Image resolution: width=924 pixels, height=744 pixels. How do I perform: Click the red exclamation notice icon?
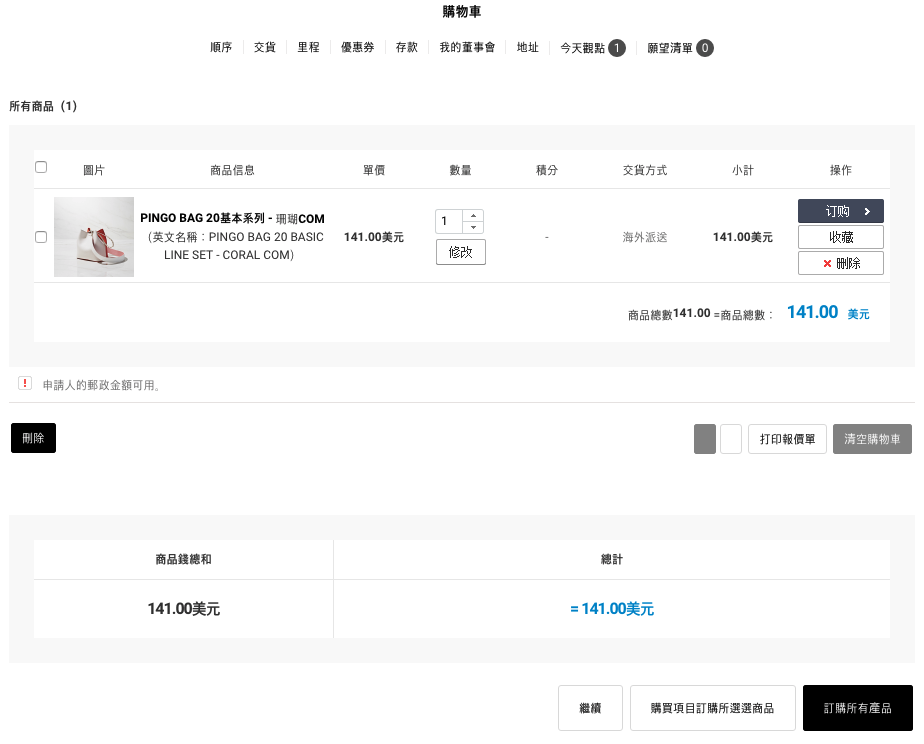point(25,384)
